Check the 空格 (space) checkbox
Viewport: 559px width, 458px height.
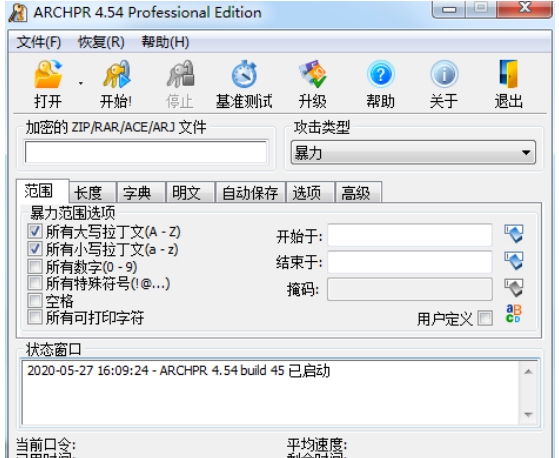click(x=35, y=300)
